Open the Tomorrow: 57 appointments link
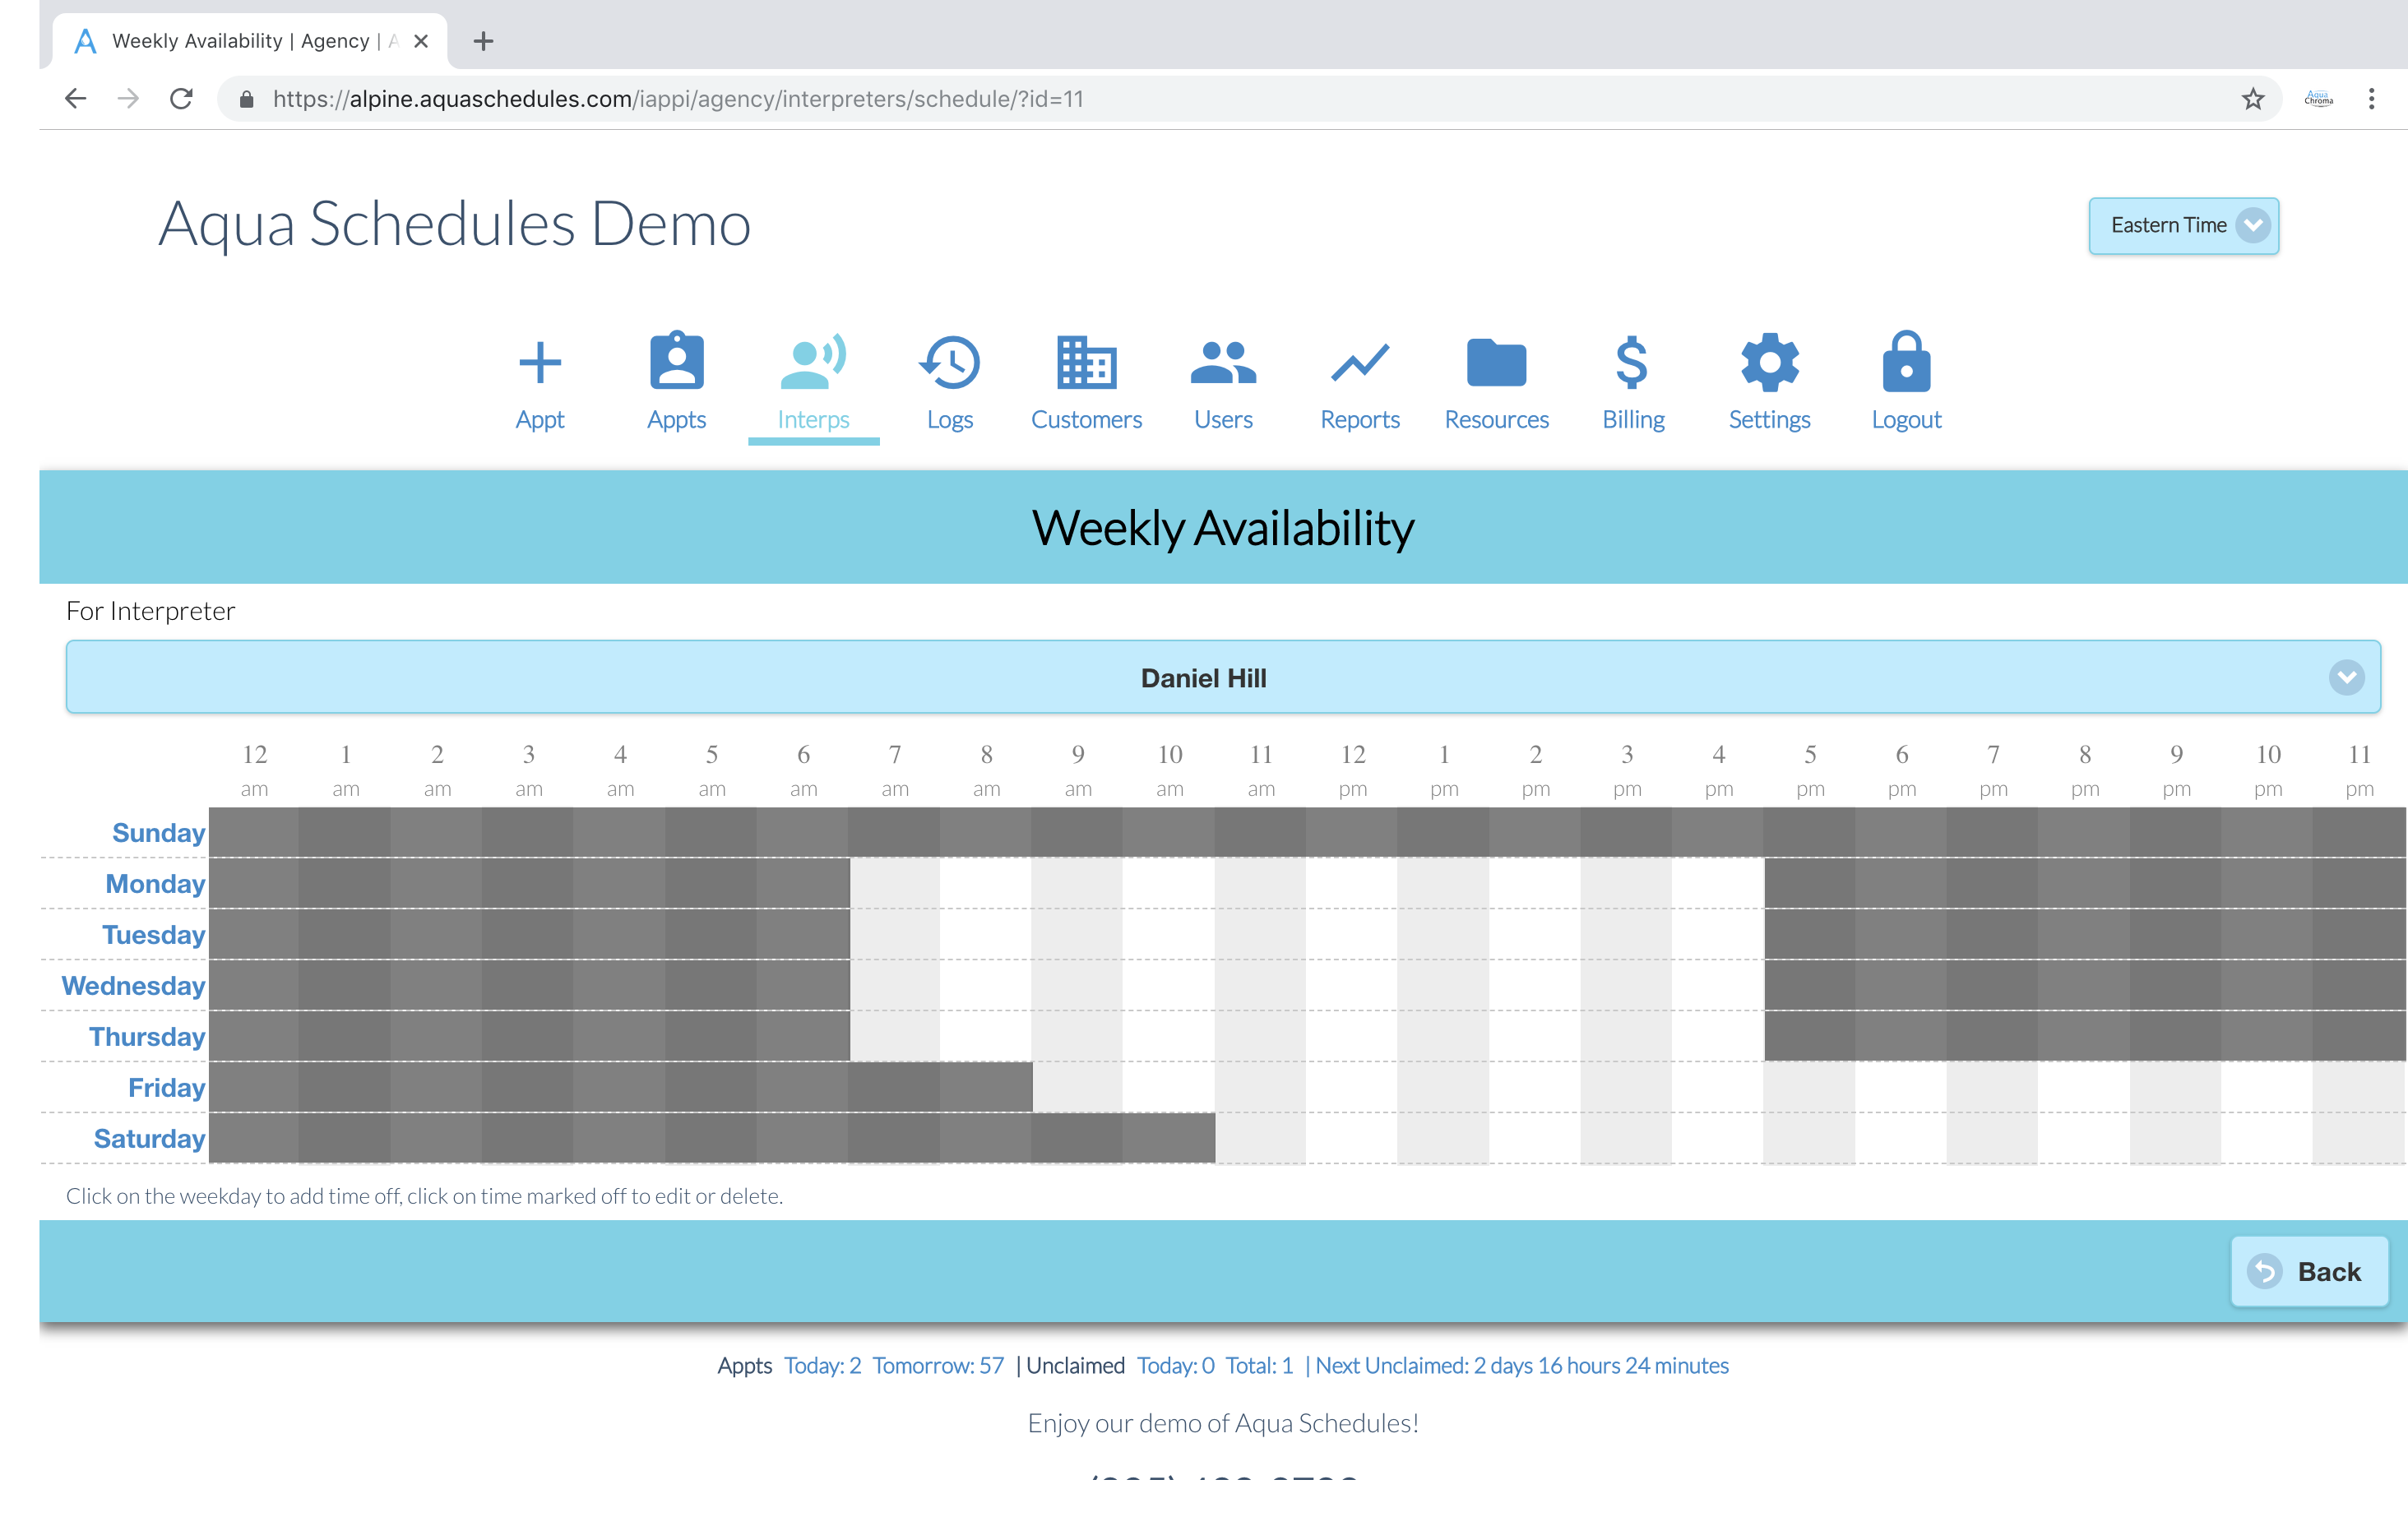This screenshot has width=2408, height=1526. [x=937, y=1365]
